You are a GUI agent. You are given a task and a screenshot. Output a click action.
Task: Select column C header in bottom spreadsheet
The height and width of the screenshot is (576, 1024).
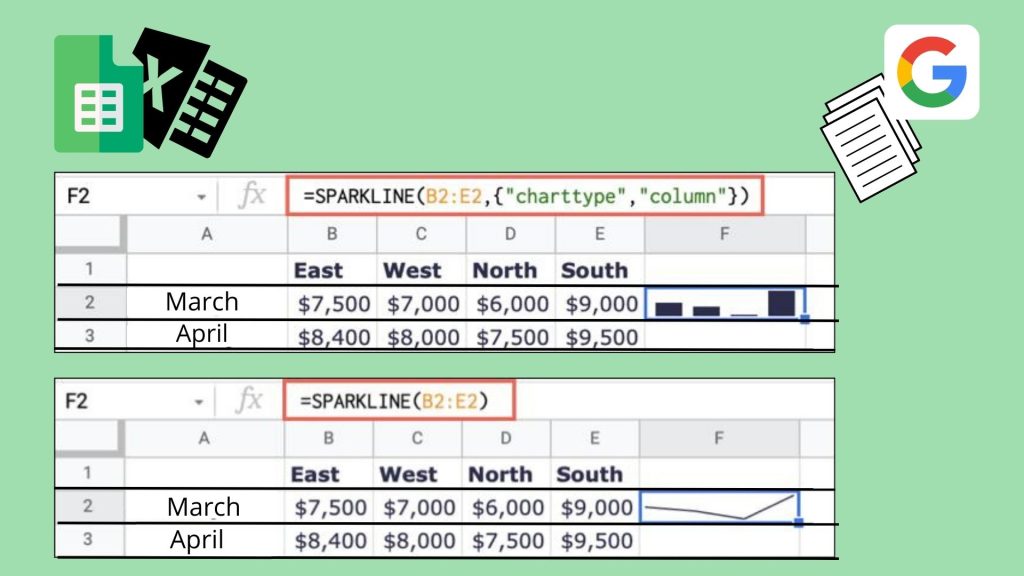tap(417, 438)
